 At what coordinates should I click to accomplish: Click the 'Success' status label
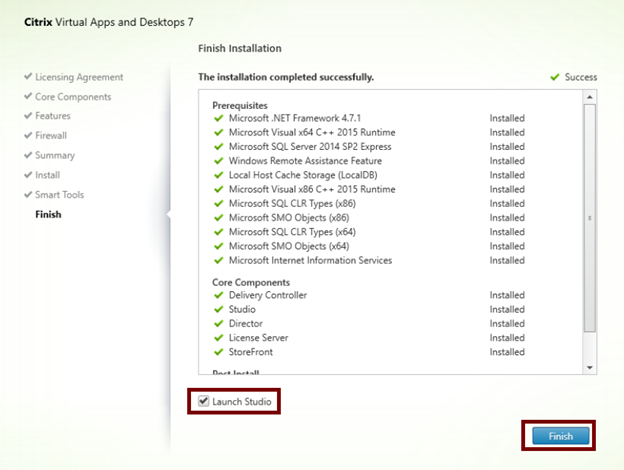[x=581, y=77]
